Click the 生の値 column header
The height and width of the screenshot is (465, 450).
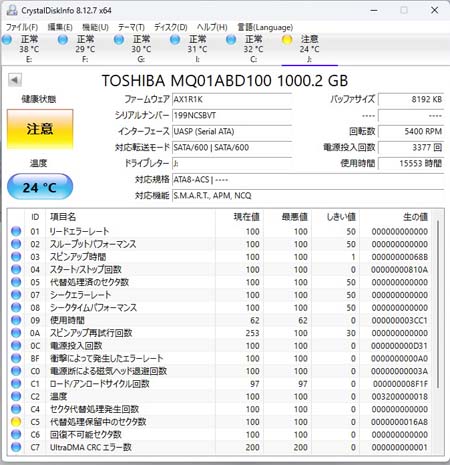click(415, 217)
